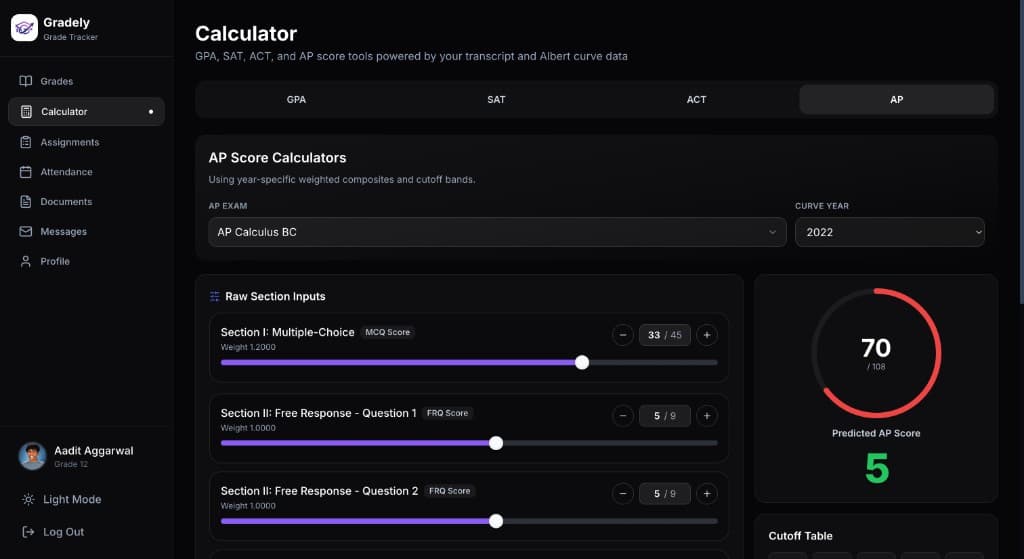Switch to the SAT tab
Screen dimensions: 1024x559
496,99
